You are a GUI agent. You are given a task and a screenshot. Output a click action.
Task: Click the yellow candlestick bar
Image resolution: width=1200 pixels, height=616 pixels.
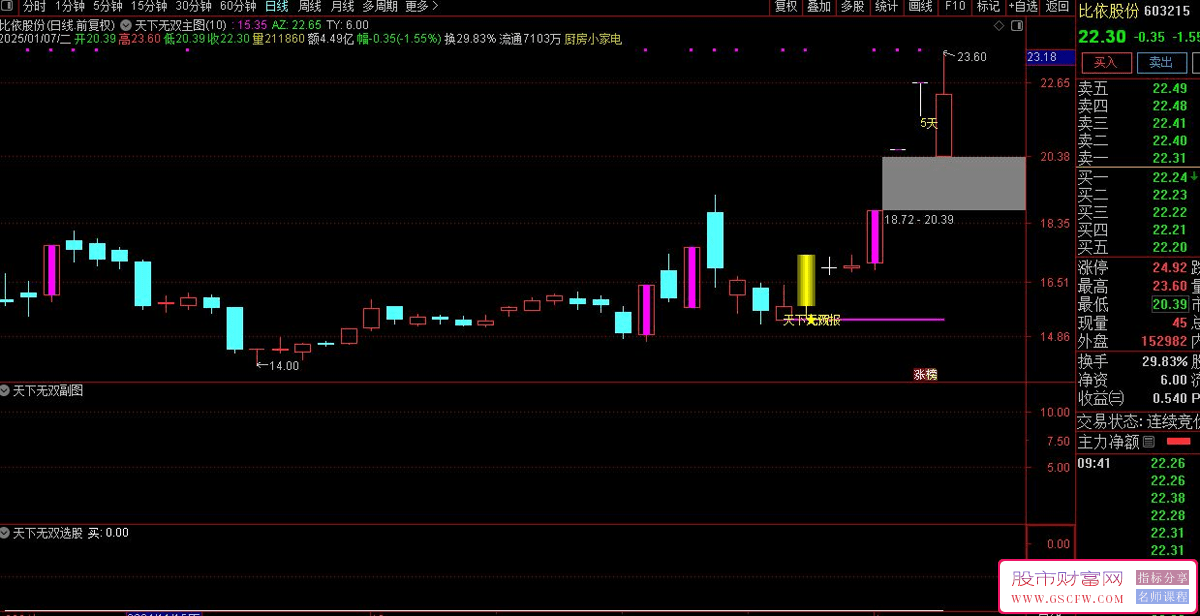coord(806,281)
